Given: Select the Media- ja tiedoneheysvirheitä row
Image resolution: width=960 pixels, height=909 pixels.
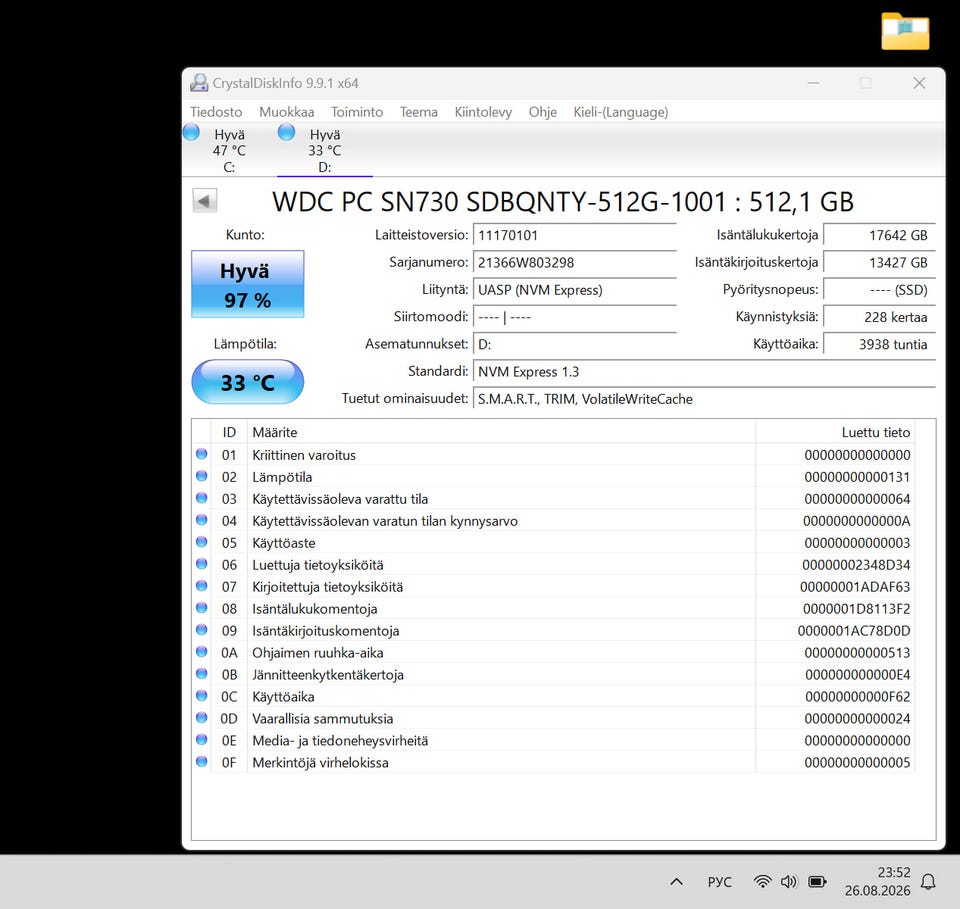Looking at the screenshot, I should pos(553,741).
